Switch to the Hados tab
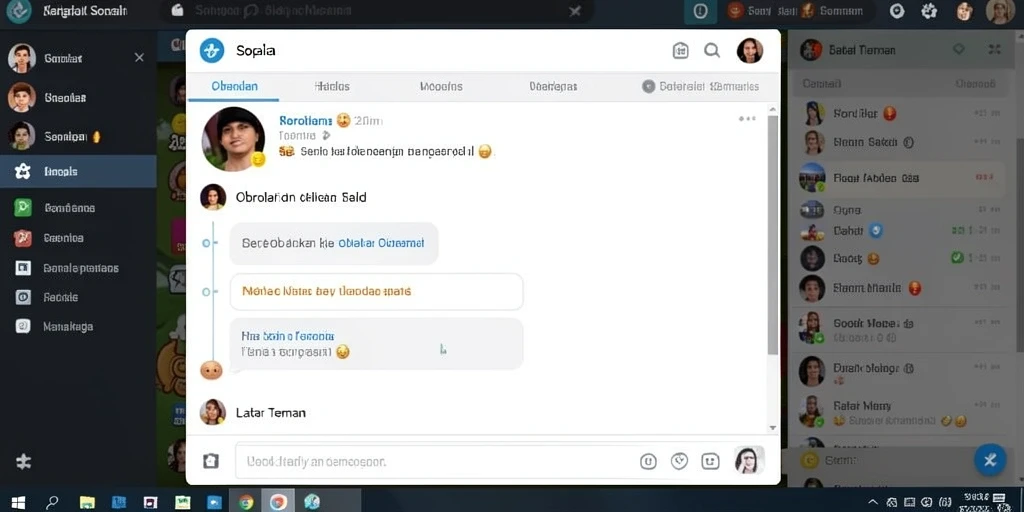This screenshot has width=1024, height=512. click(332, 86)
